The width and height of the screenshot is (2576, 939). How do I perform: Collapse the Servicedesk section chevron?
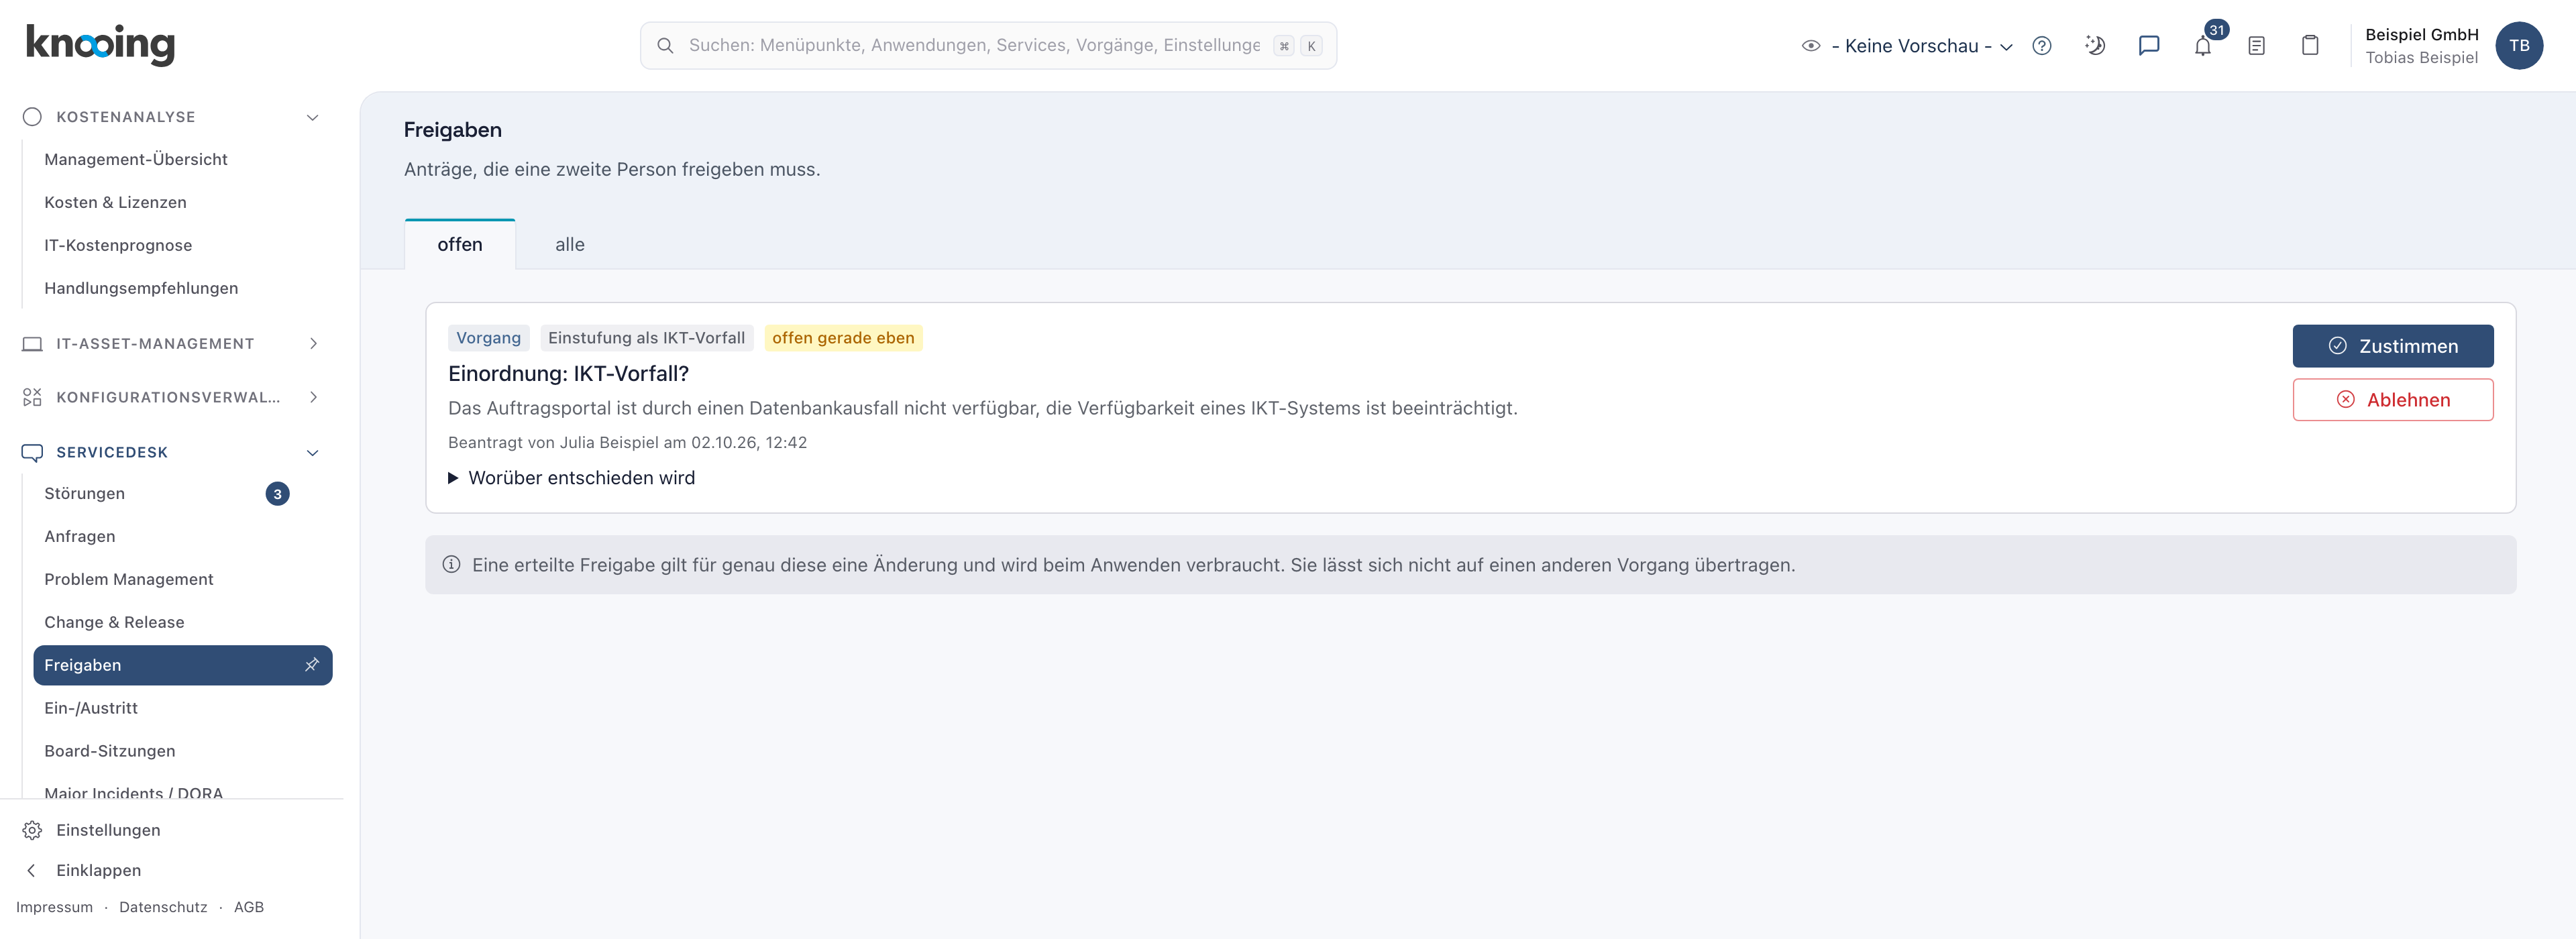313,453
